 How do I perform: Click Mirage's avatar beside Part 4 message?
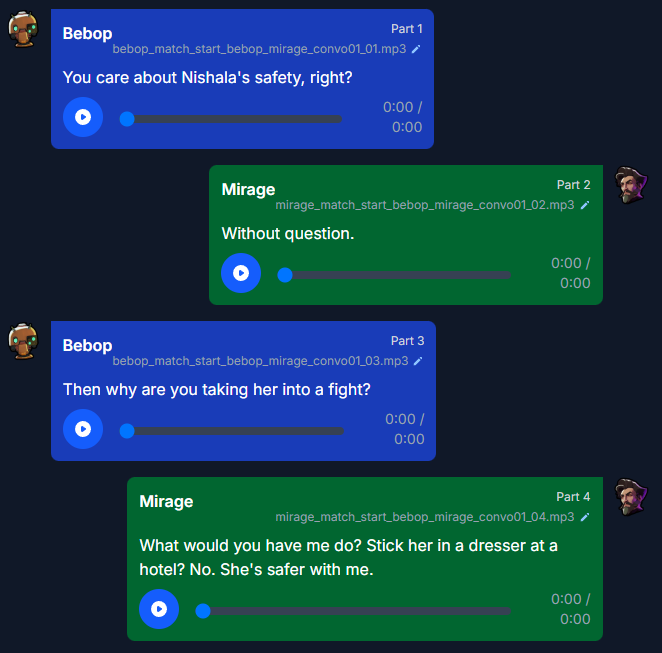coord(631,497)
